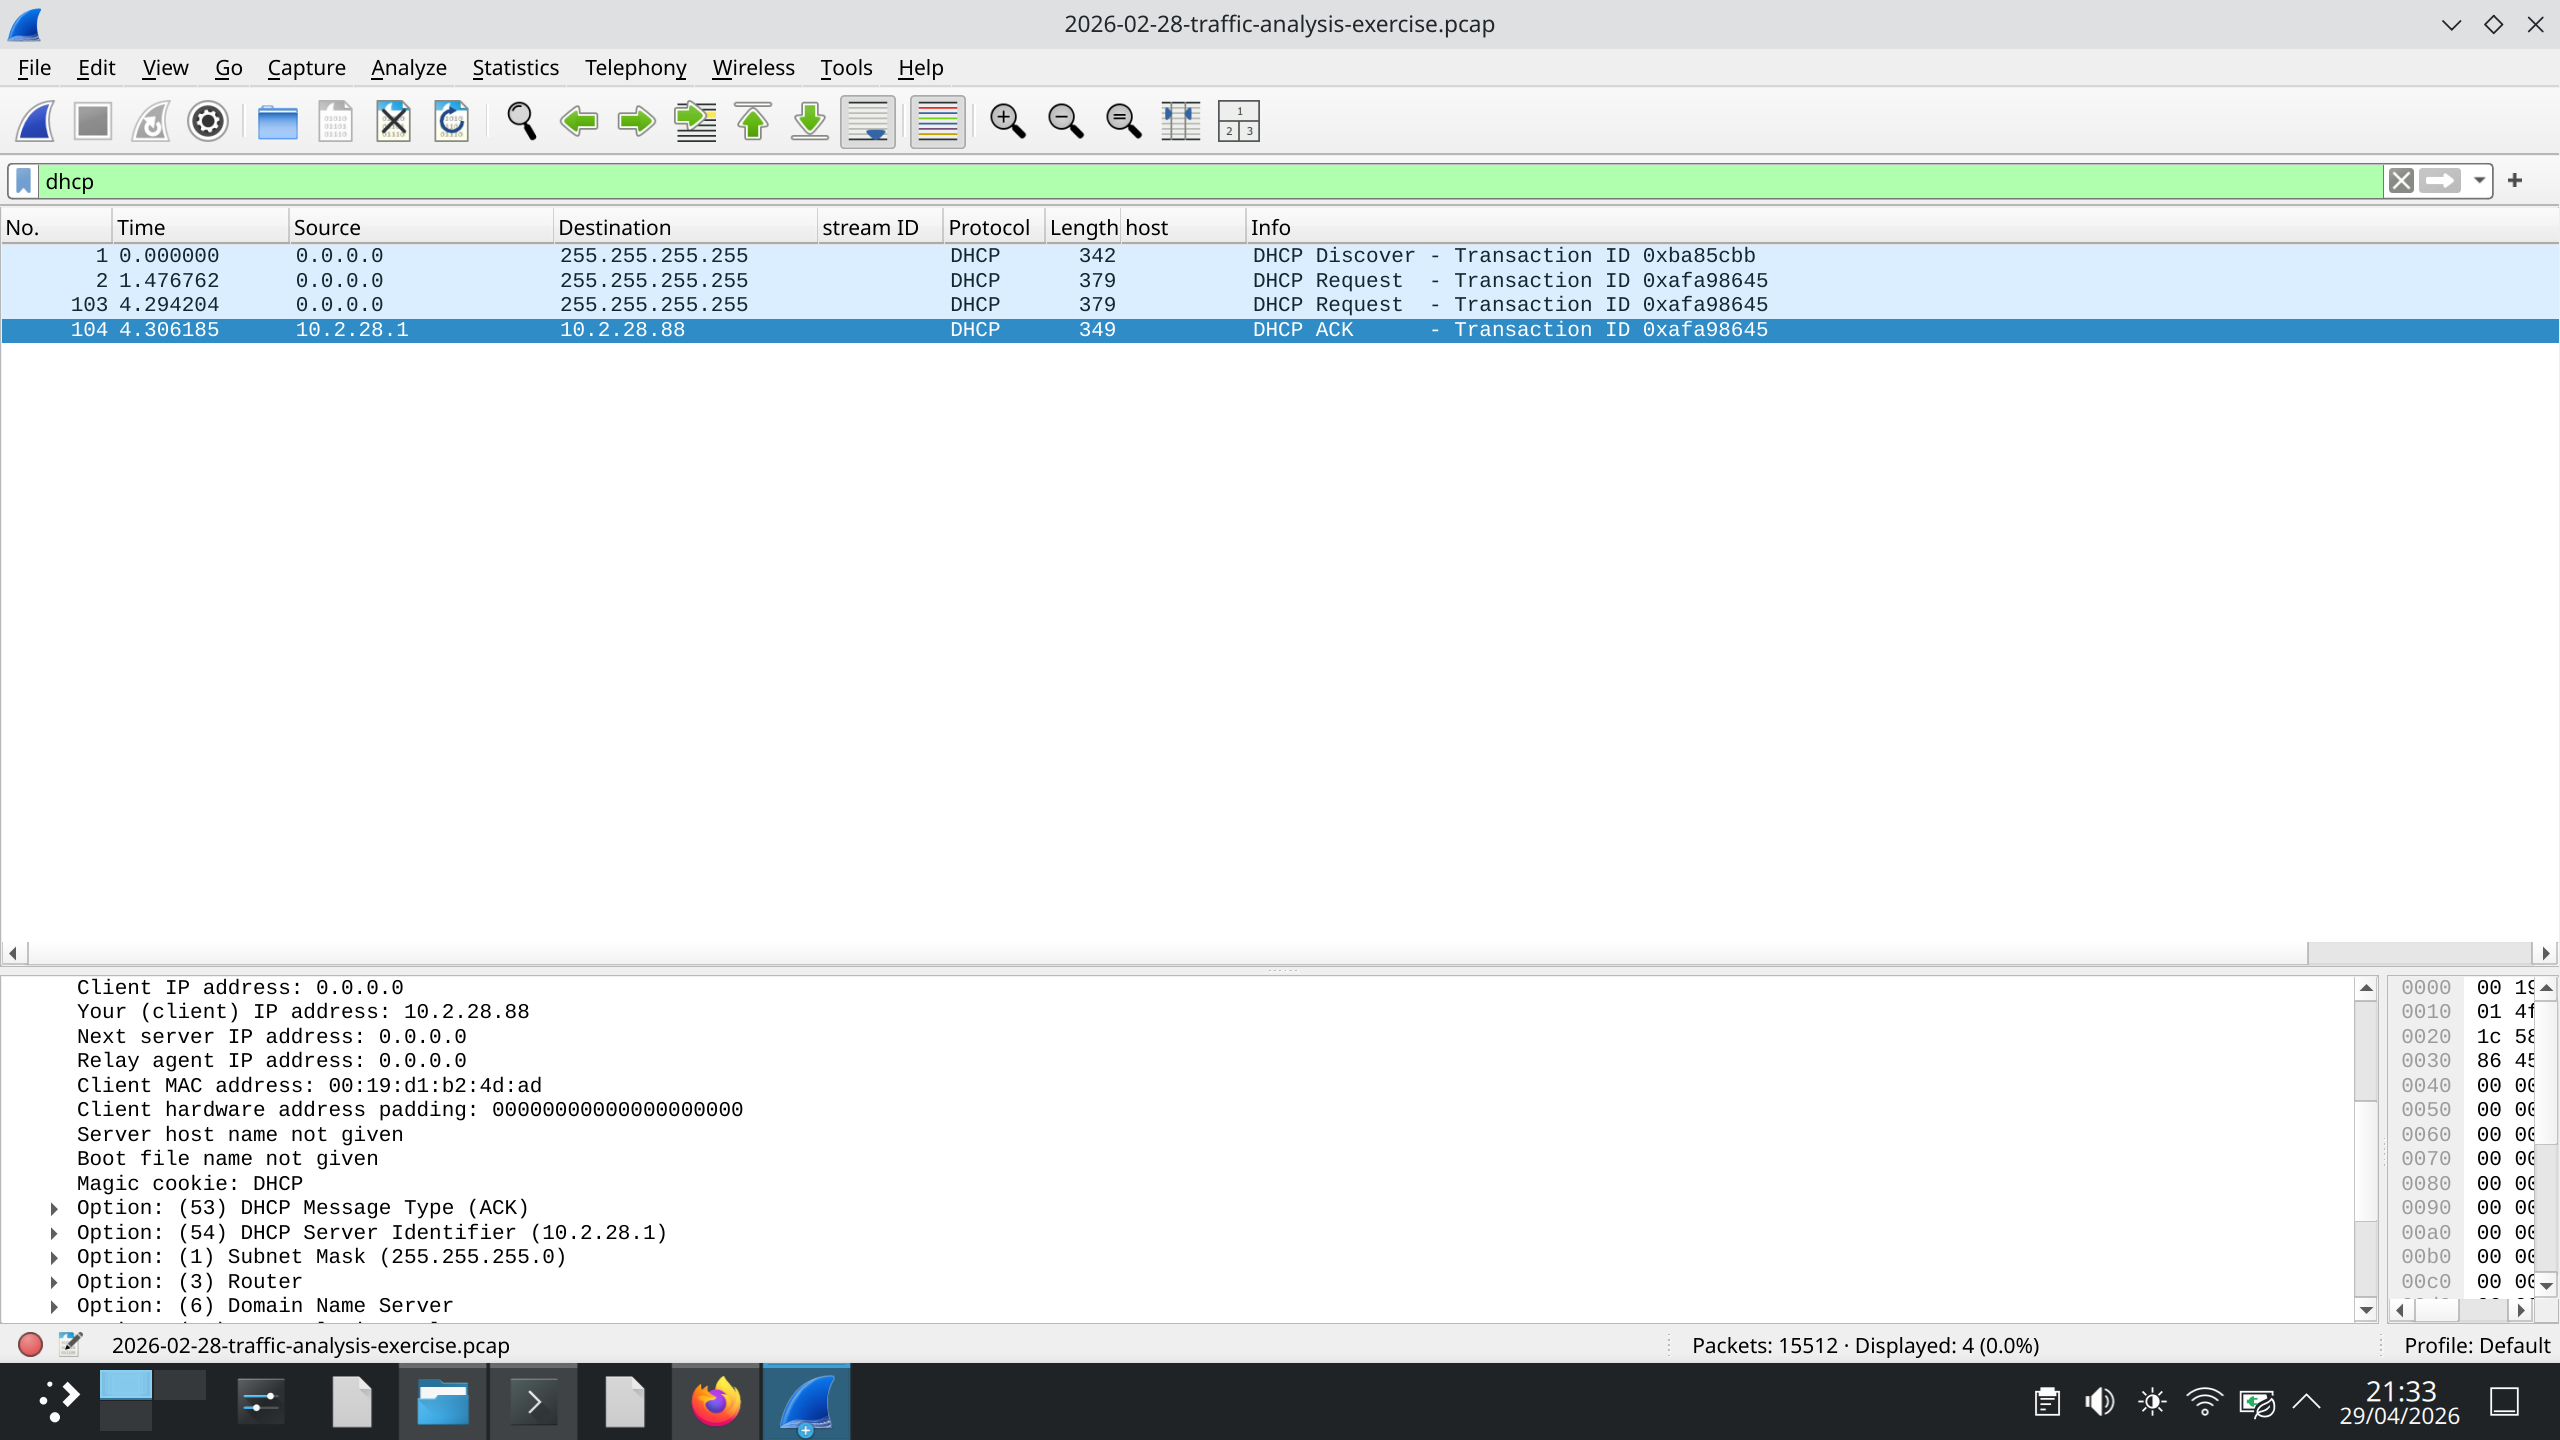Open the View menu
The height and width of the screenshot is (1440, 2560).
(x=165, y=68)
